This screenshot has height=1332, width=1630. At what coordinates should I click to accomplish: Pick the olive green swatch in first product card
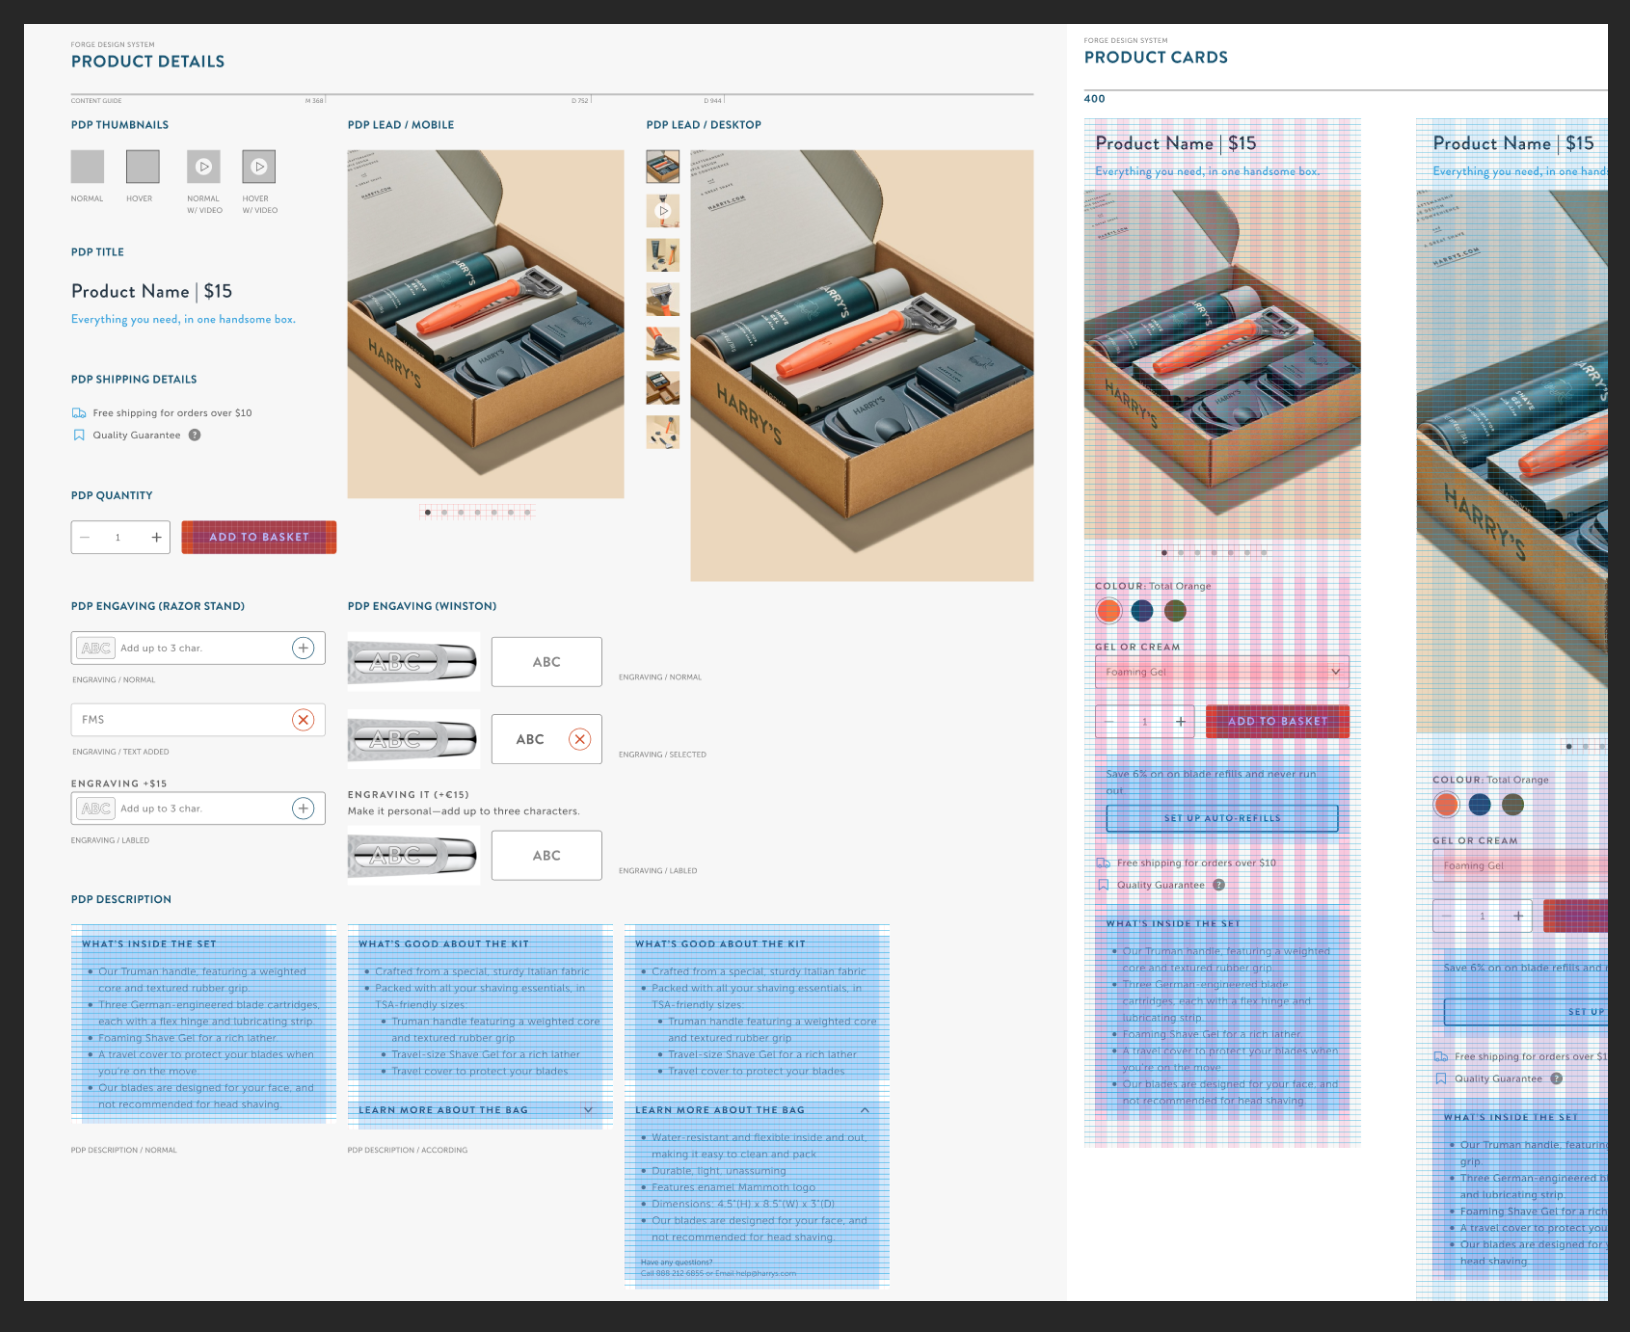pos(1175,610)
